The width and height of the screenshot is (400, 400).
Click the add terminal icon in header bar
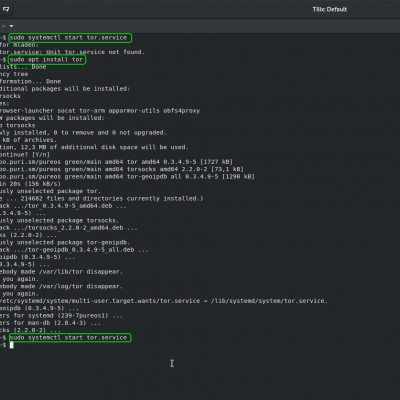coord(6,9)
